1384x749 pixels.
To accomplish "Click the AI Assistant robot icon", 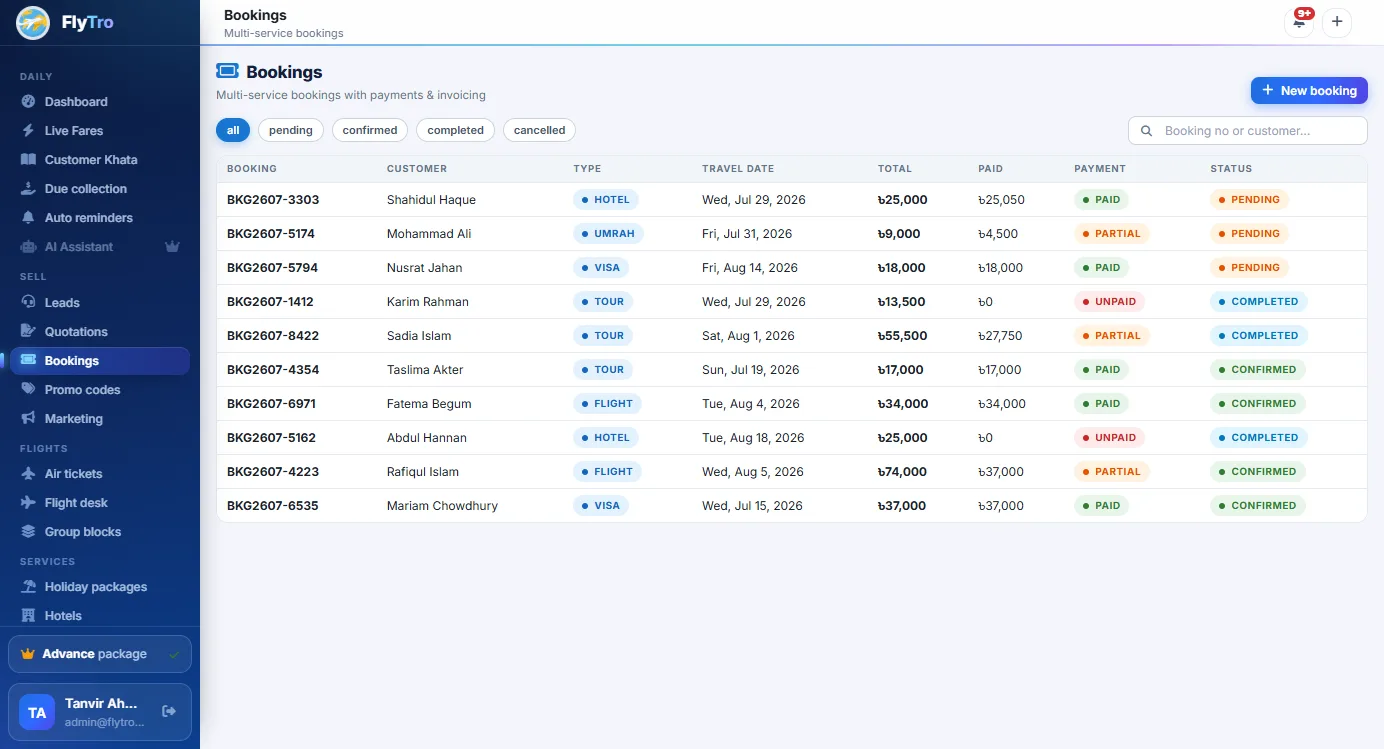I will [x=28, y=247].
